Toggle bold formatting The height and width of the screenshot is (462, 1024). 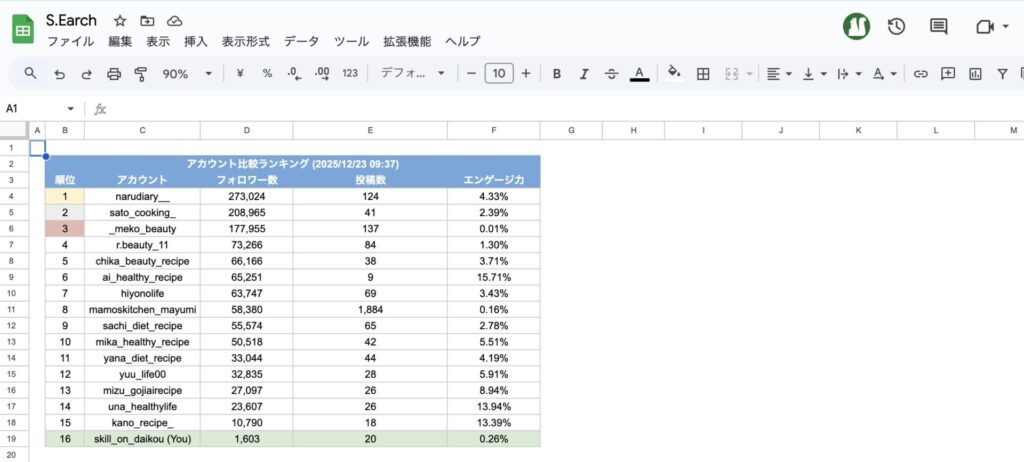tap(556, 74)
